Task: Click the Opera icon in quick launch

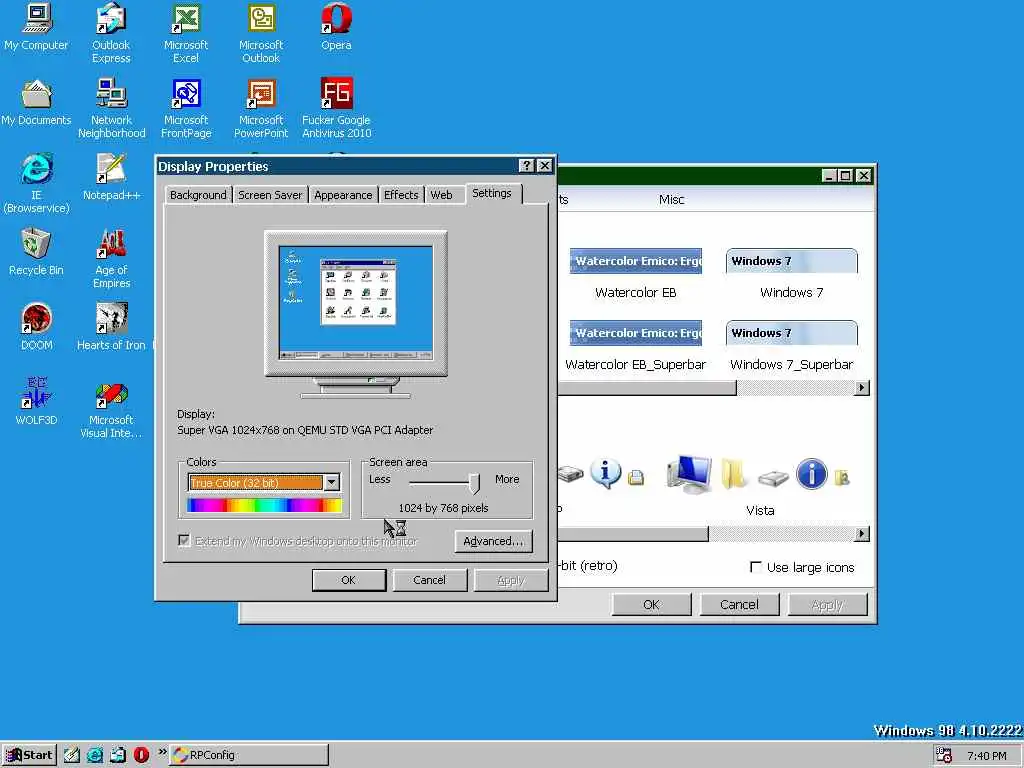Action: coord(141,755)
